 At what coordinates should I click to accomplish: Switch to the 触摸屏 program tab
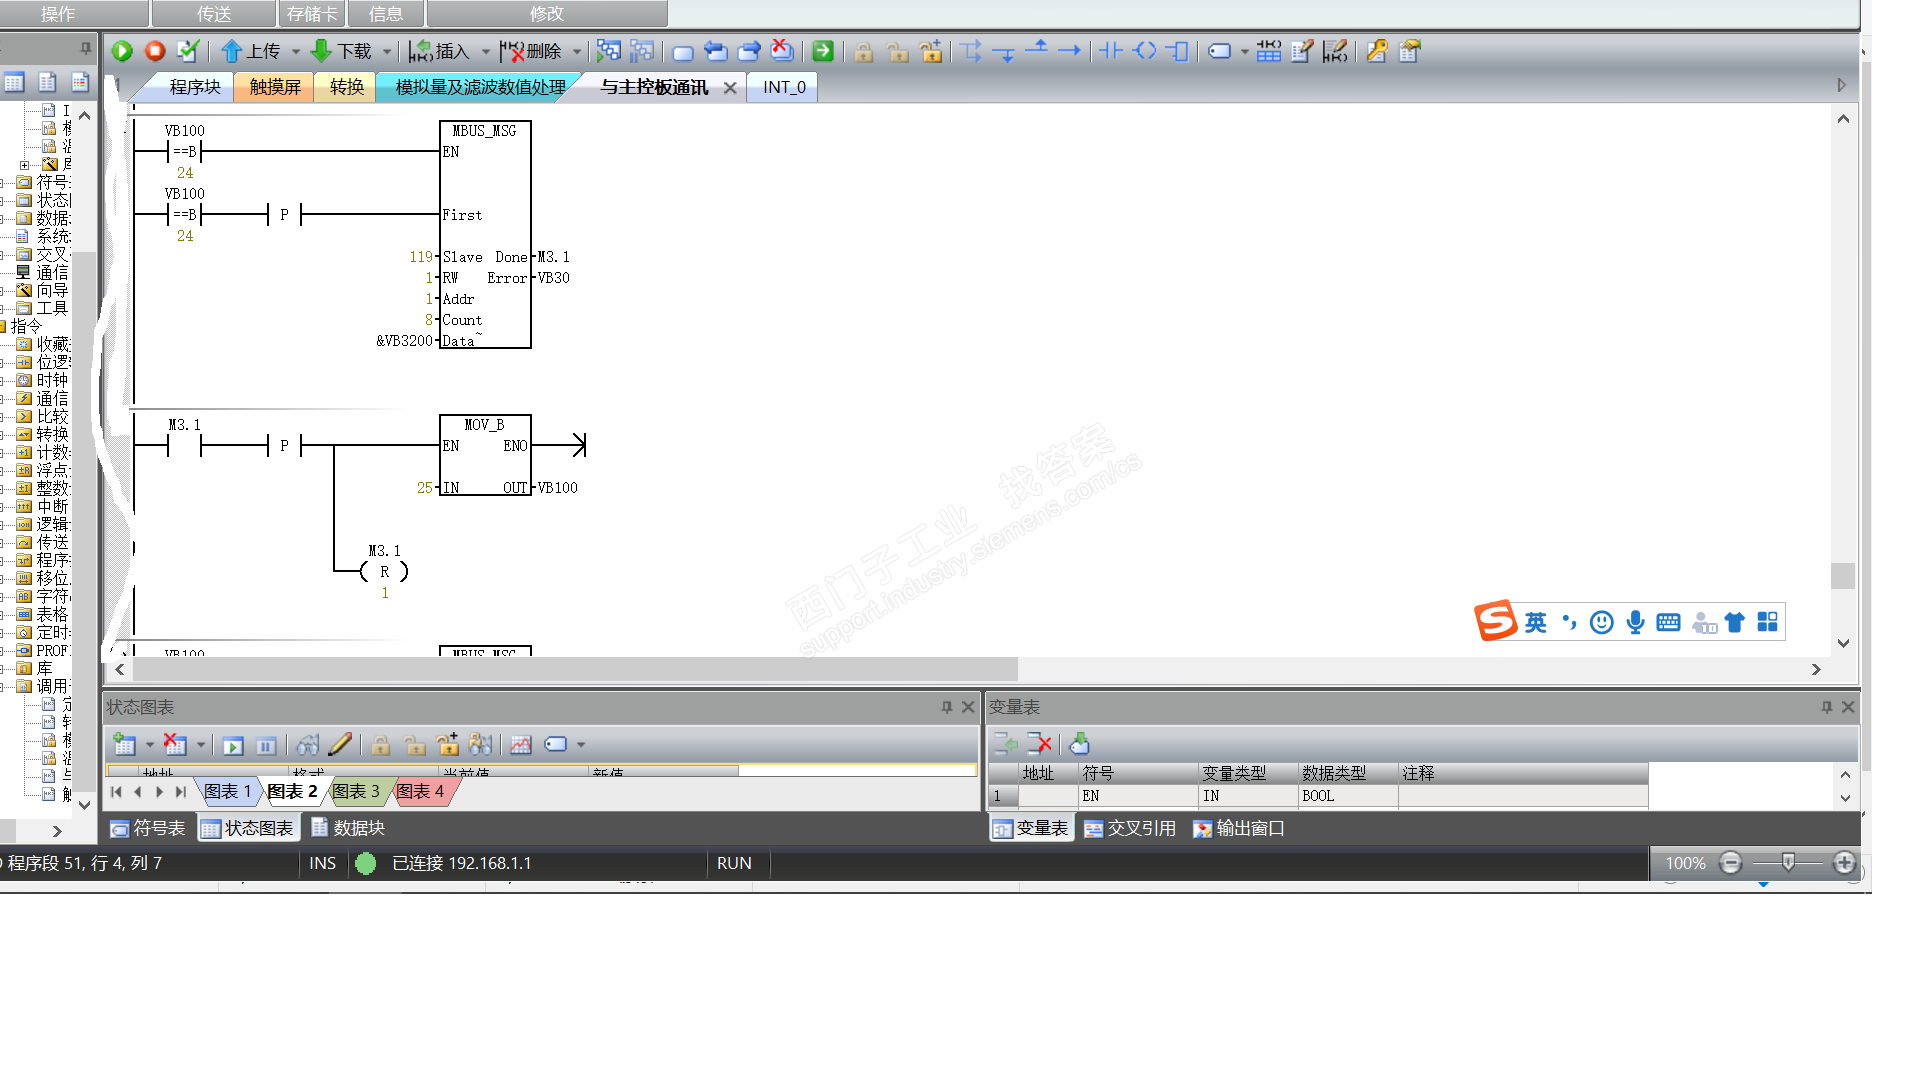[275, 87]
